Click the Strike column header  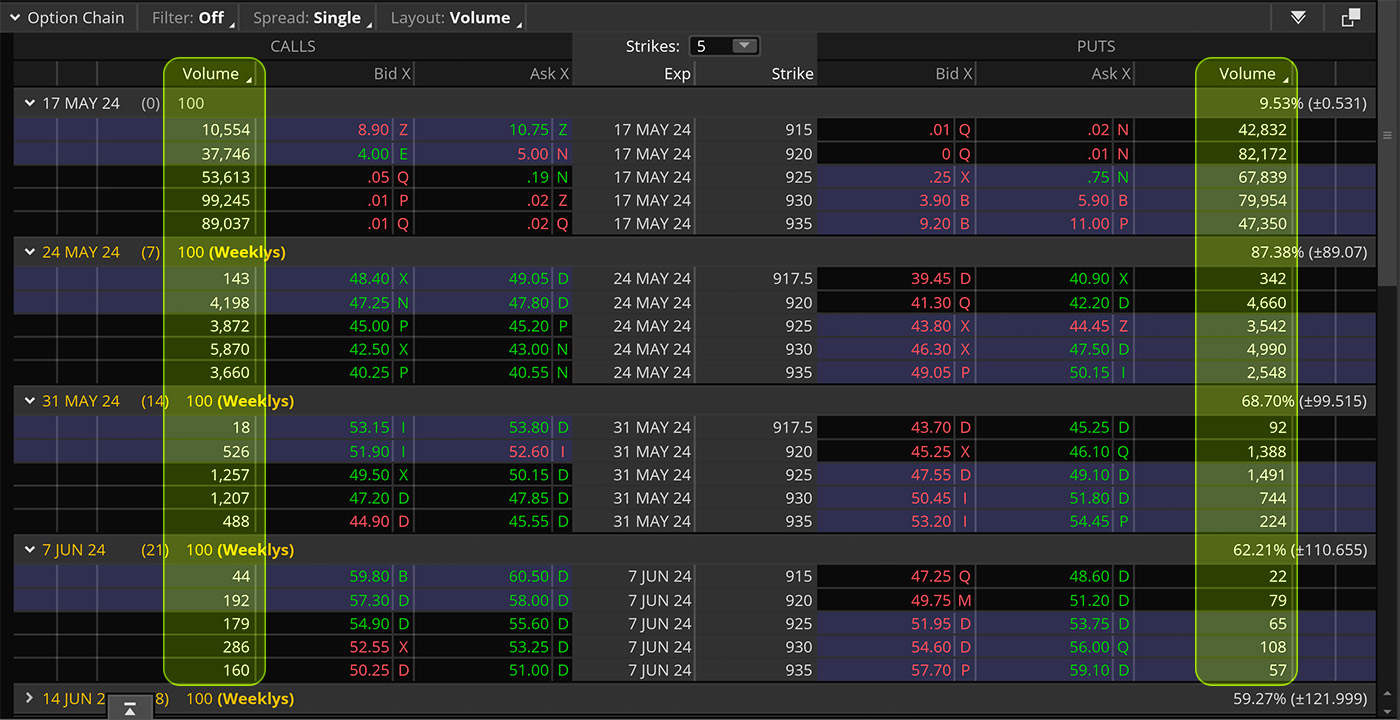pos(792,74)
